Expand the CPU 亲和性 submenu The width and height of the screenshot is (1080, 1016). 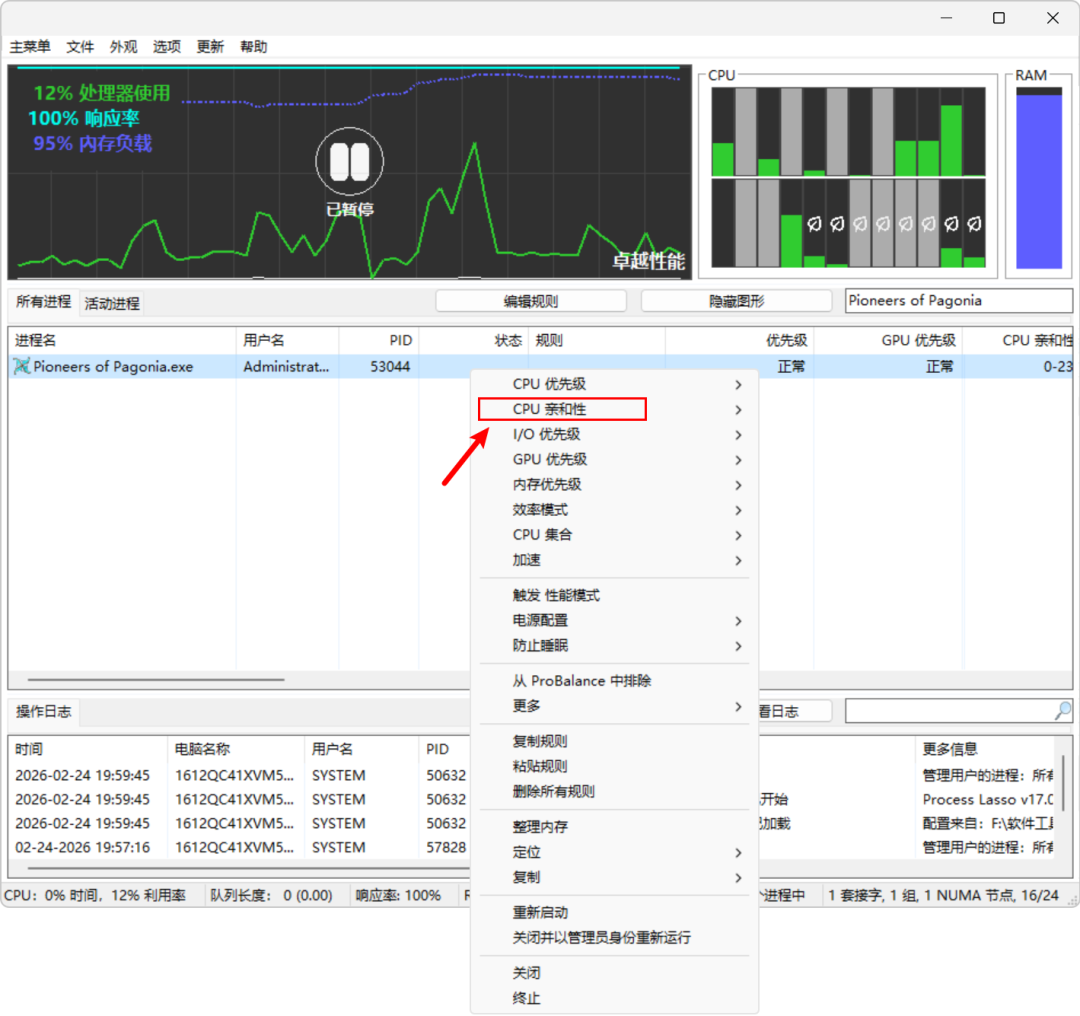(614, 409)
